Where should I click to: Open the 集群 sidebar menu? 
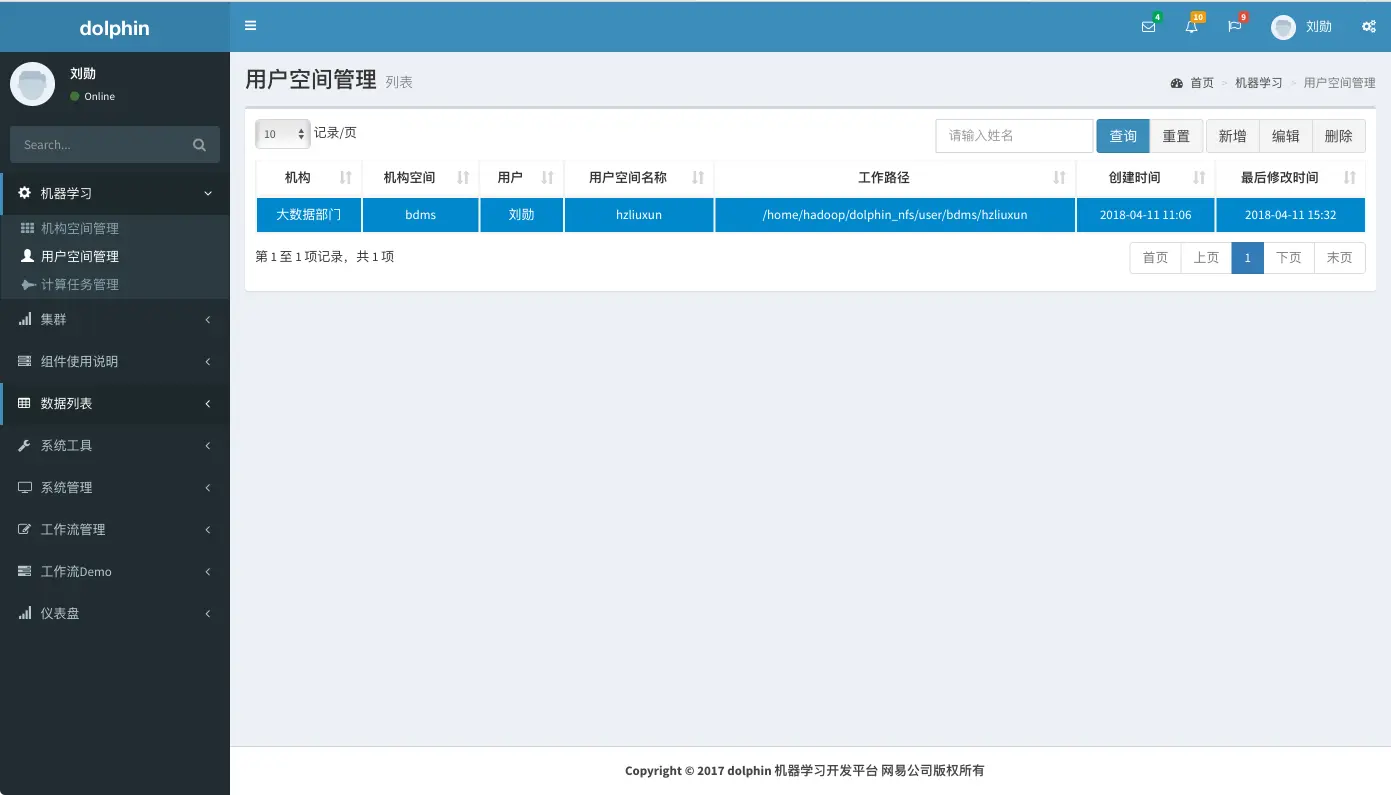click(115, 320)
